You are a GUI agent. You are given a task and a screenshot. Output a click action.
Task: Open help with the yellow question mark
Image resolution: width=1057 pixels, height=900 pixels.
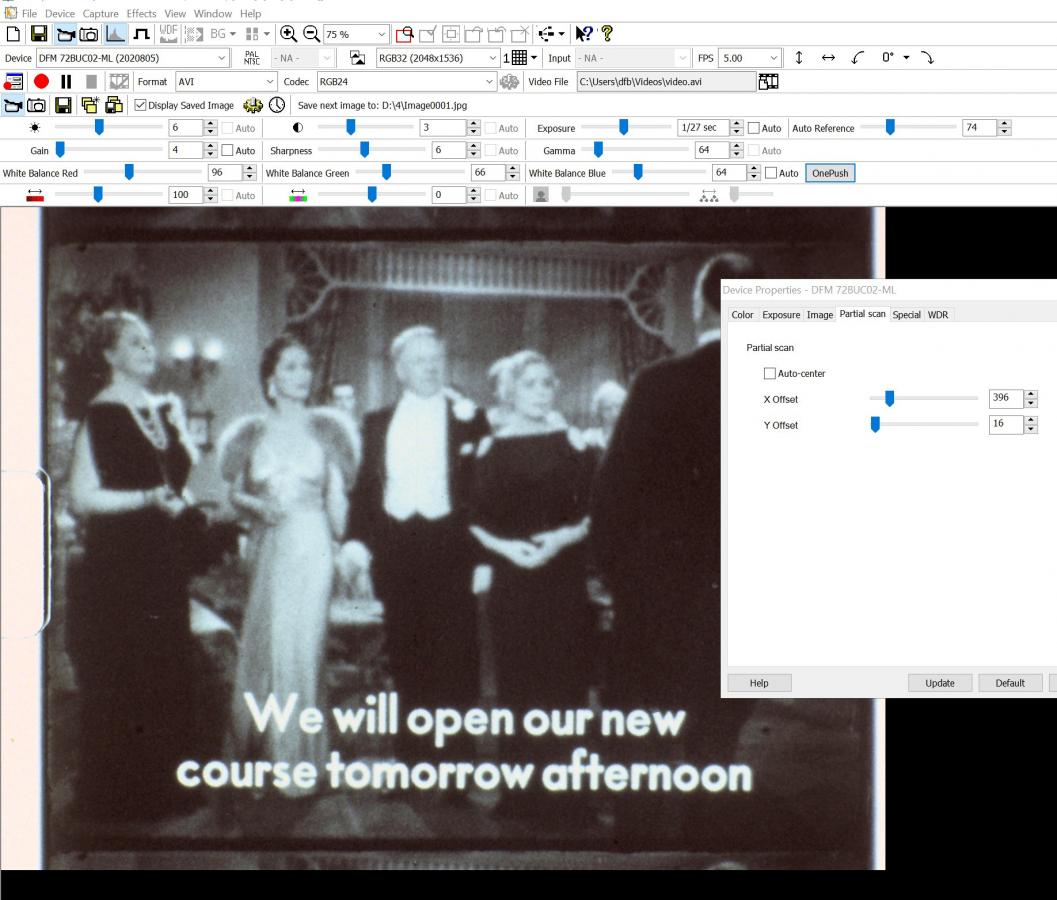607,34
